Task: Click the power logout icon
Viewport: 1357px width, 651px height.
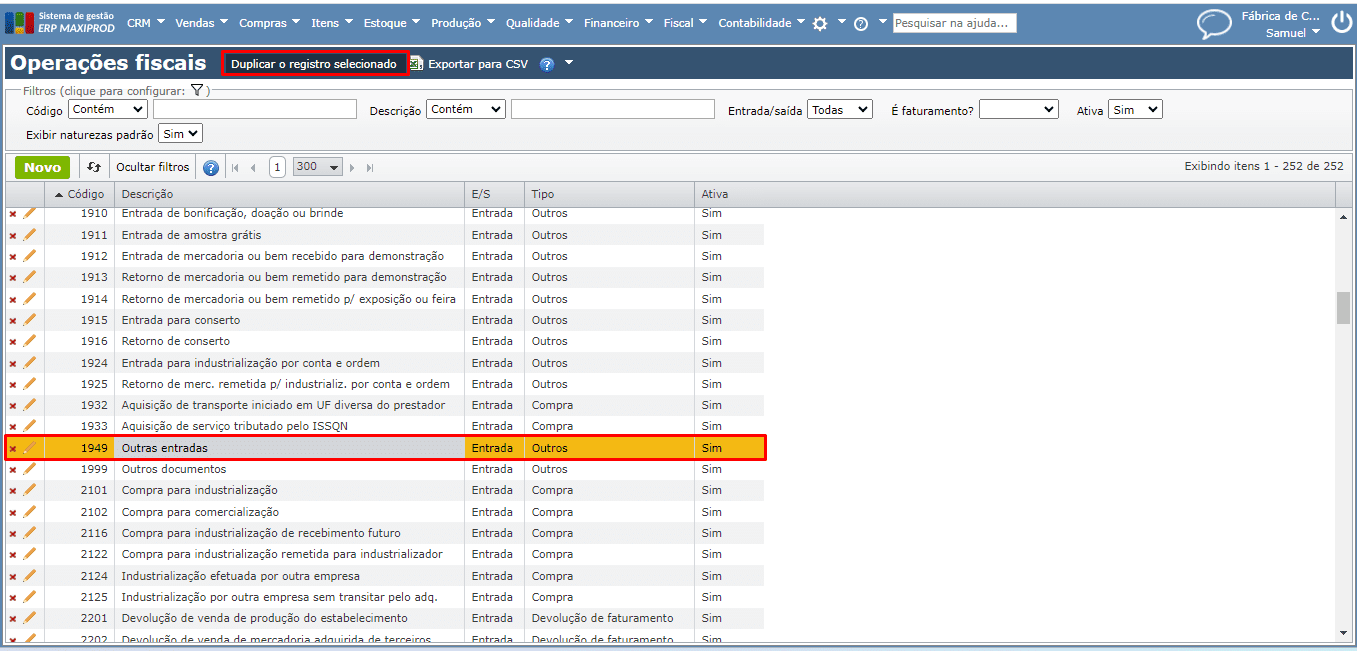Action: pyautogui.click(x=1340, y=23)
